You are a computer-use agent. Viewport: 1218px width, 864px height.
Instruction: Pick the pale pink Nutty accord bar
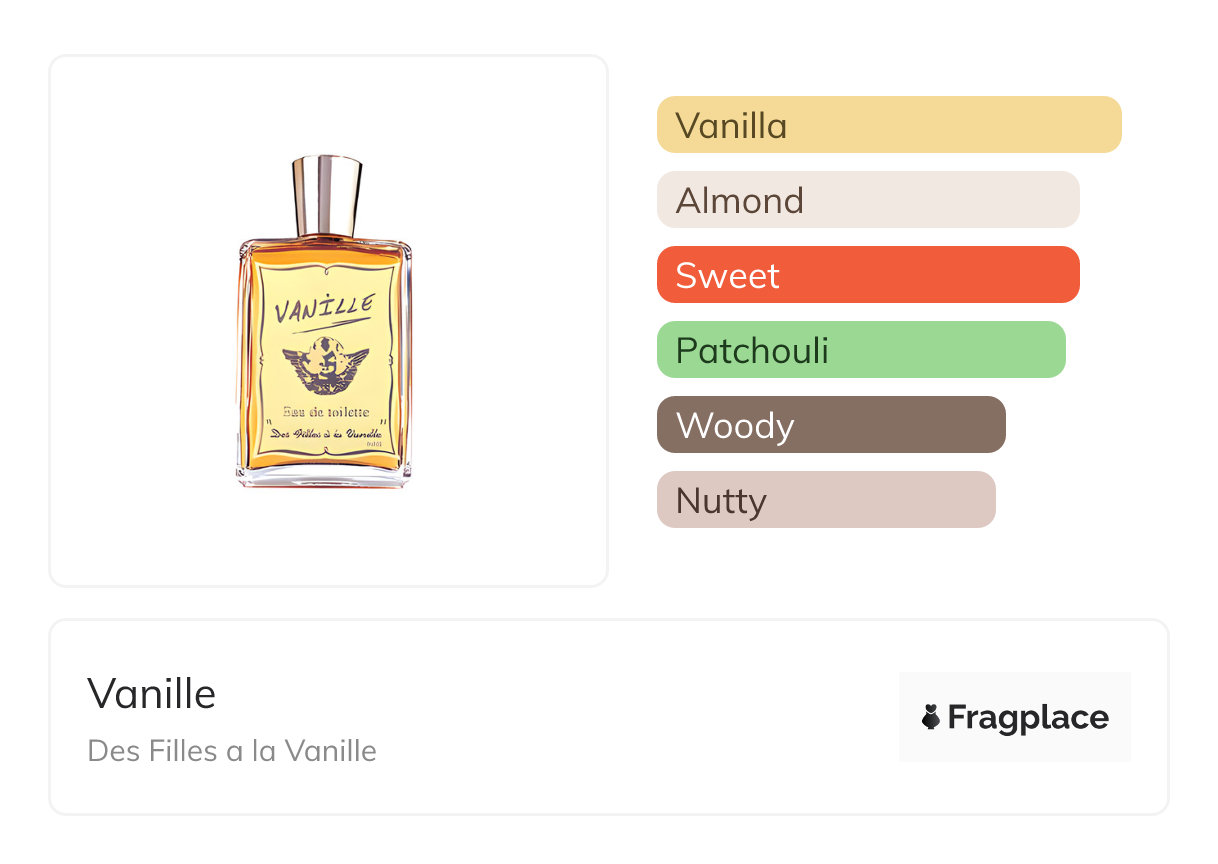(826, 500)
